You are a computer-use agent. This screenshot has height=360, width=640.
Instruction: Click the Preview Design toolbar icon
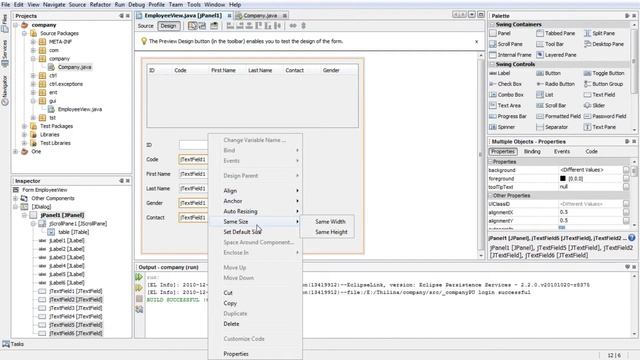pos(214,26)
